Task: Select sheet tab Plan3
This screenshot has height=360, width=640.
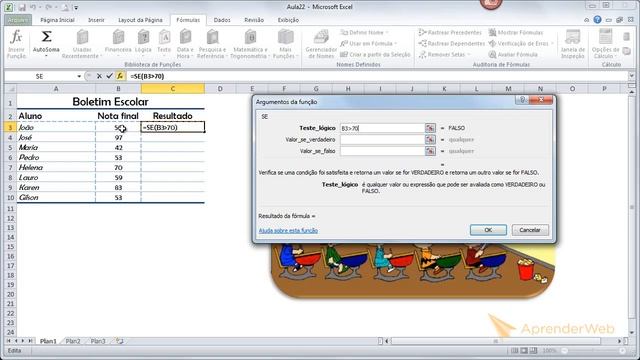Action: (98, 341)
